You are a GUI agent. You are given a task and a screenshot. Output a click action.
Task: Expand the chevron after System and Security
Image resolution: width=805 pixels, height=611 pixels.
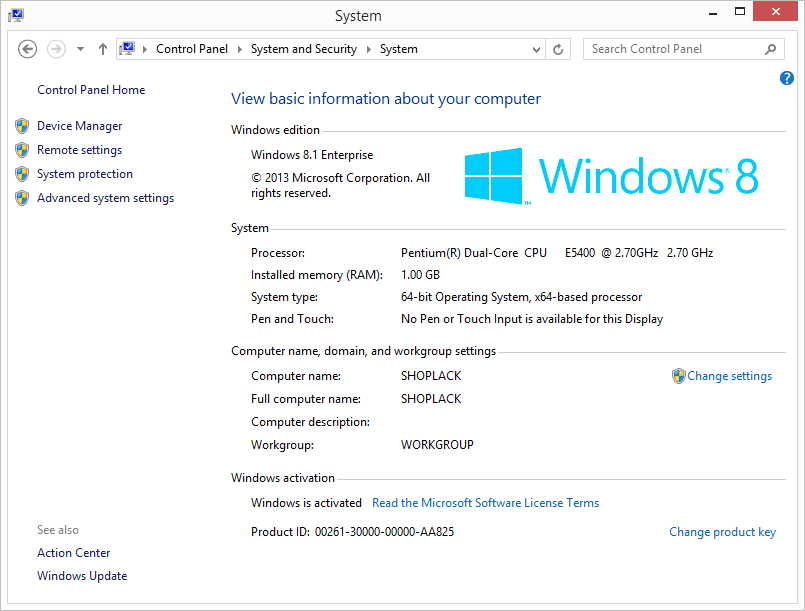click(x=369, y=49)
